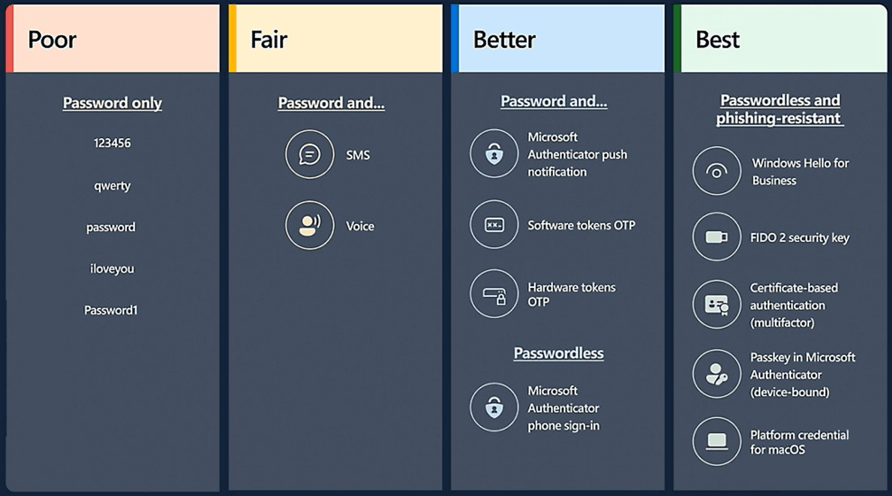Select the Certificate-based authentication icon

717,305
